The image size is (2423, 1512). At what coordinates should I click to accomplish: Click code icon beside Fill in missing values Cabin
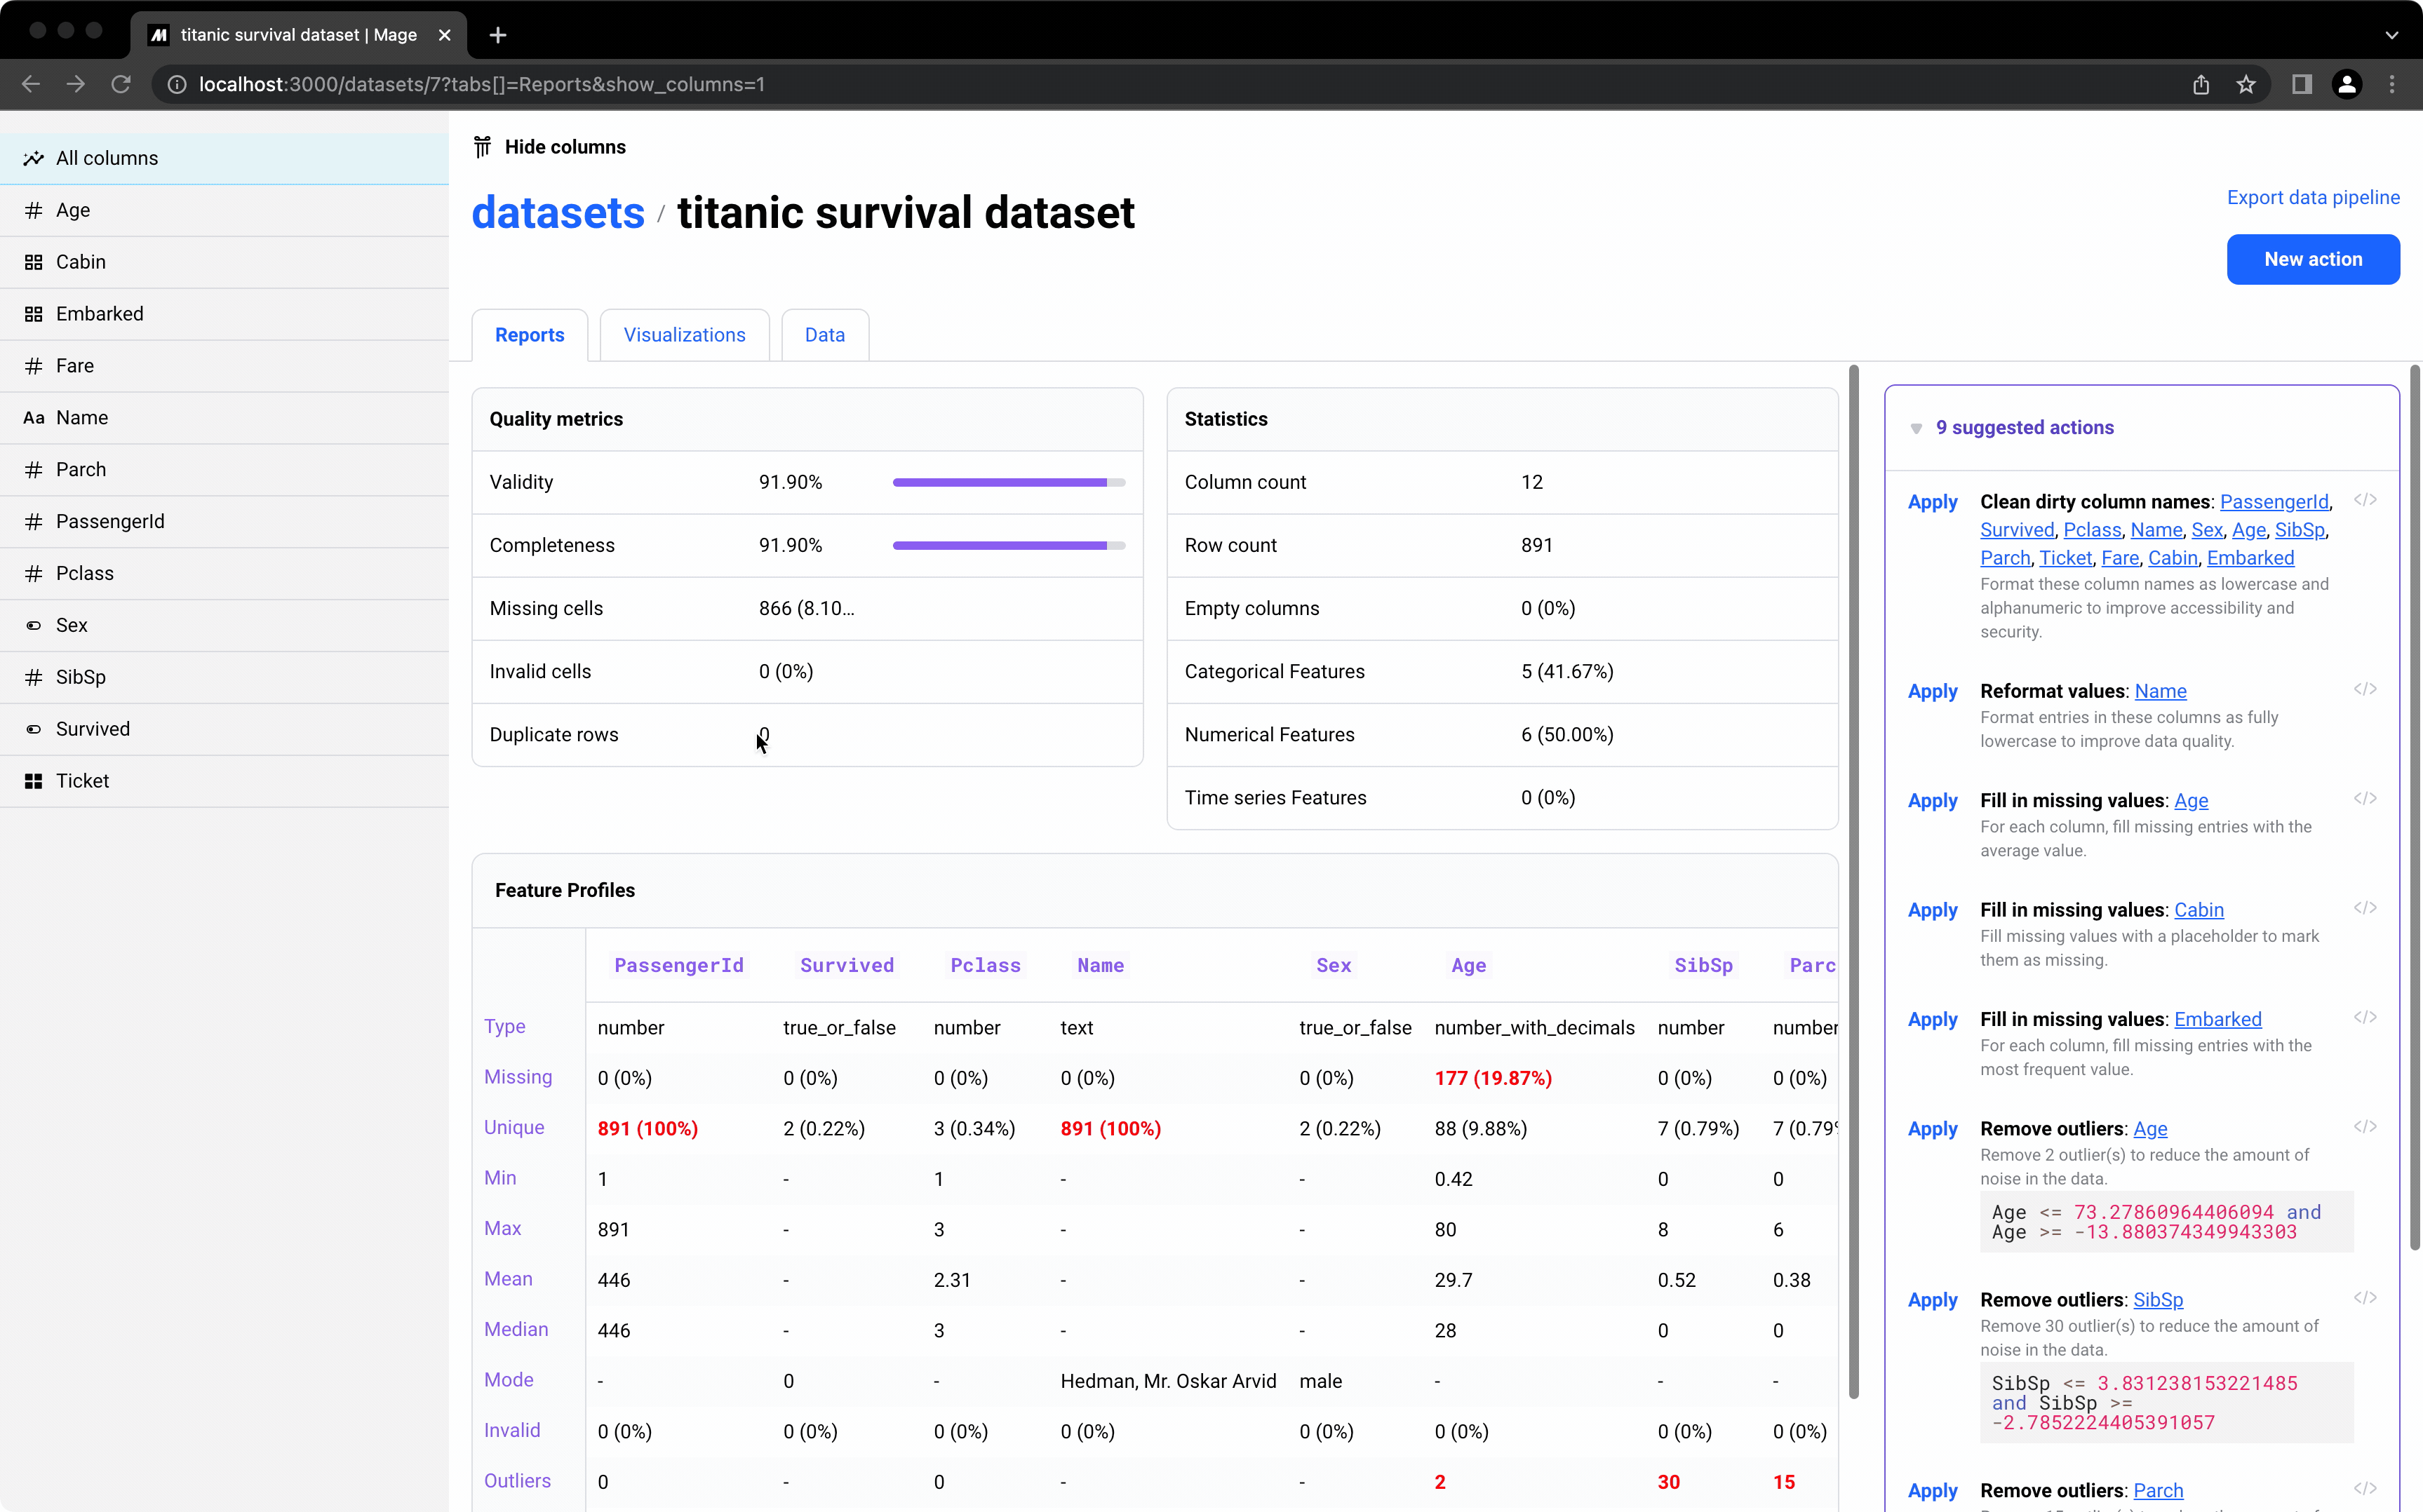[x=2364, y=908]
